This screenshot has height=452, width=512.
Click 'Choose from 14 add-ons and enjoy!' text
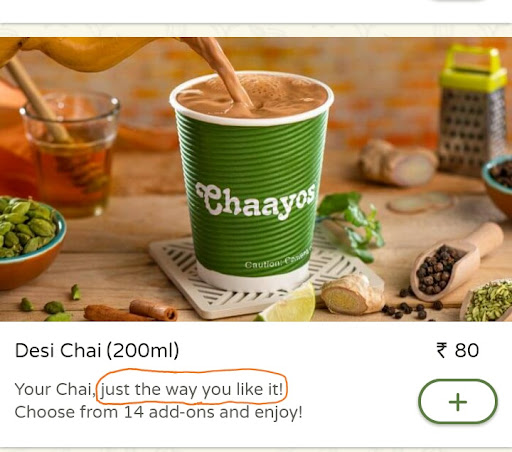pos(159,412)
